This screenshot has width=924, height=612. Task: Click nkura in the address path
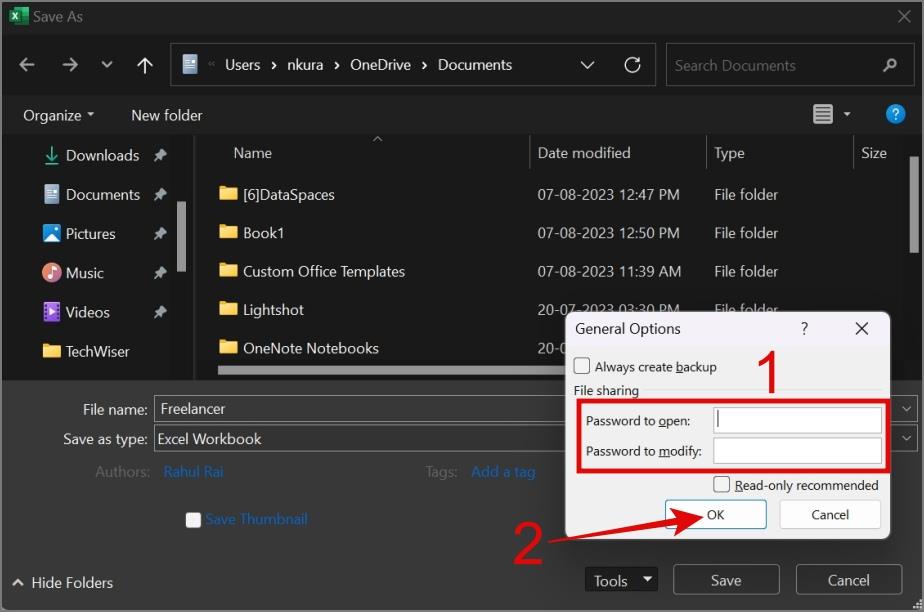pyautogui.click(x=305, y=65)
